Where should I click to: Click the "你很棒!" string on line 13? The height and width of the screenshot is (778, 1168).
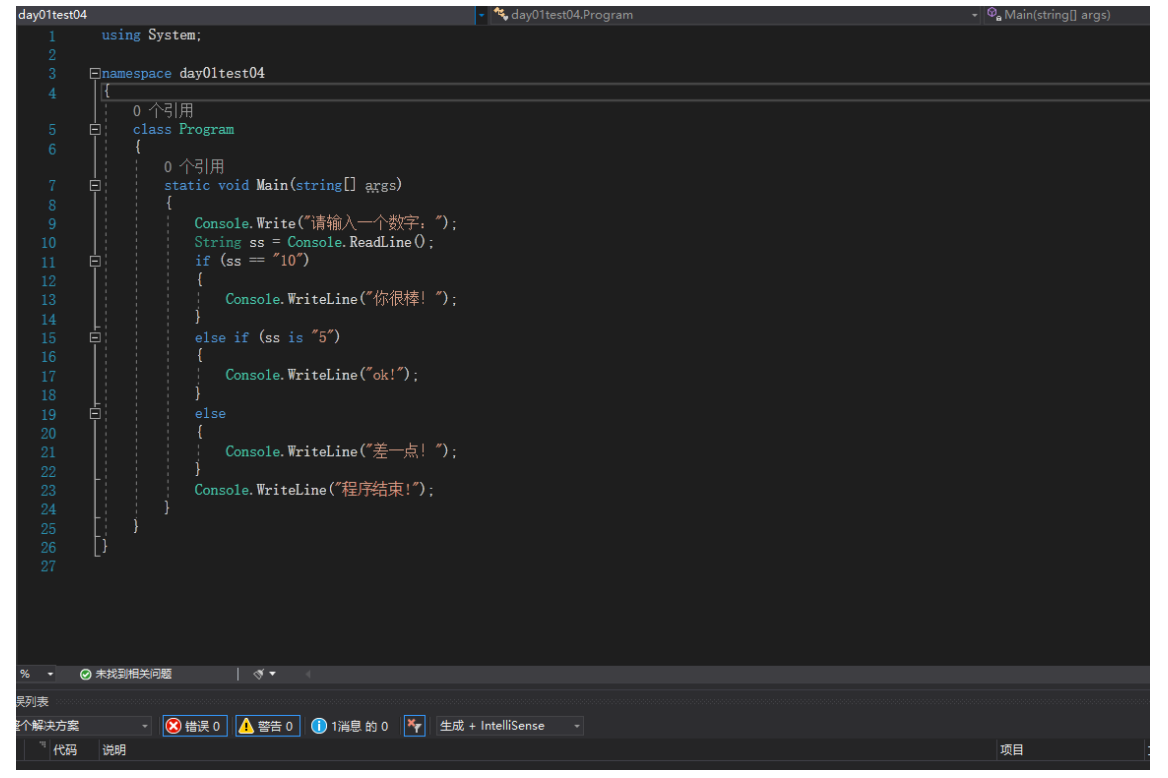click(405, 299)
